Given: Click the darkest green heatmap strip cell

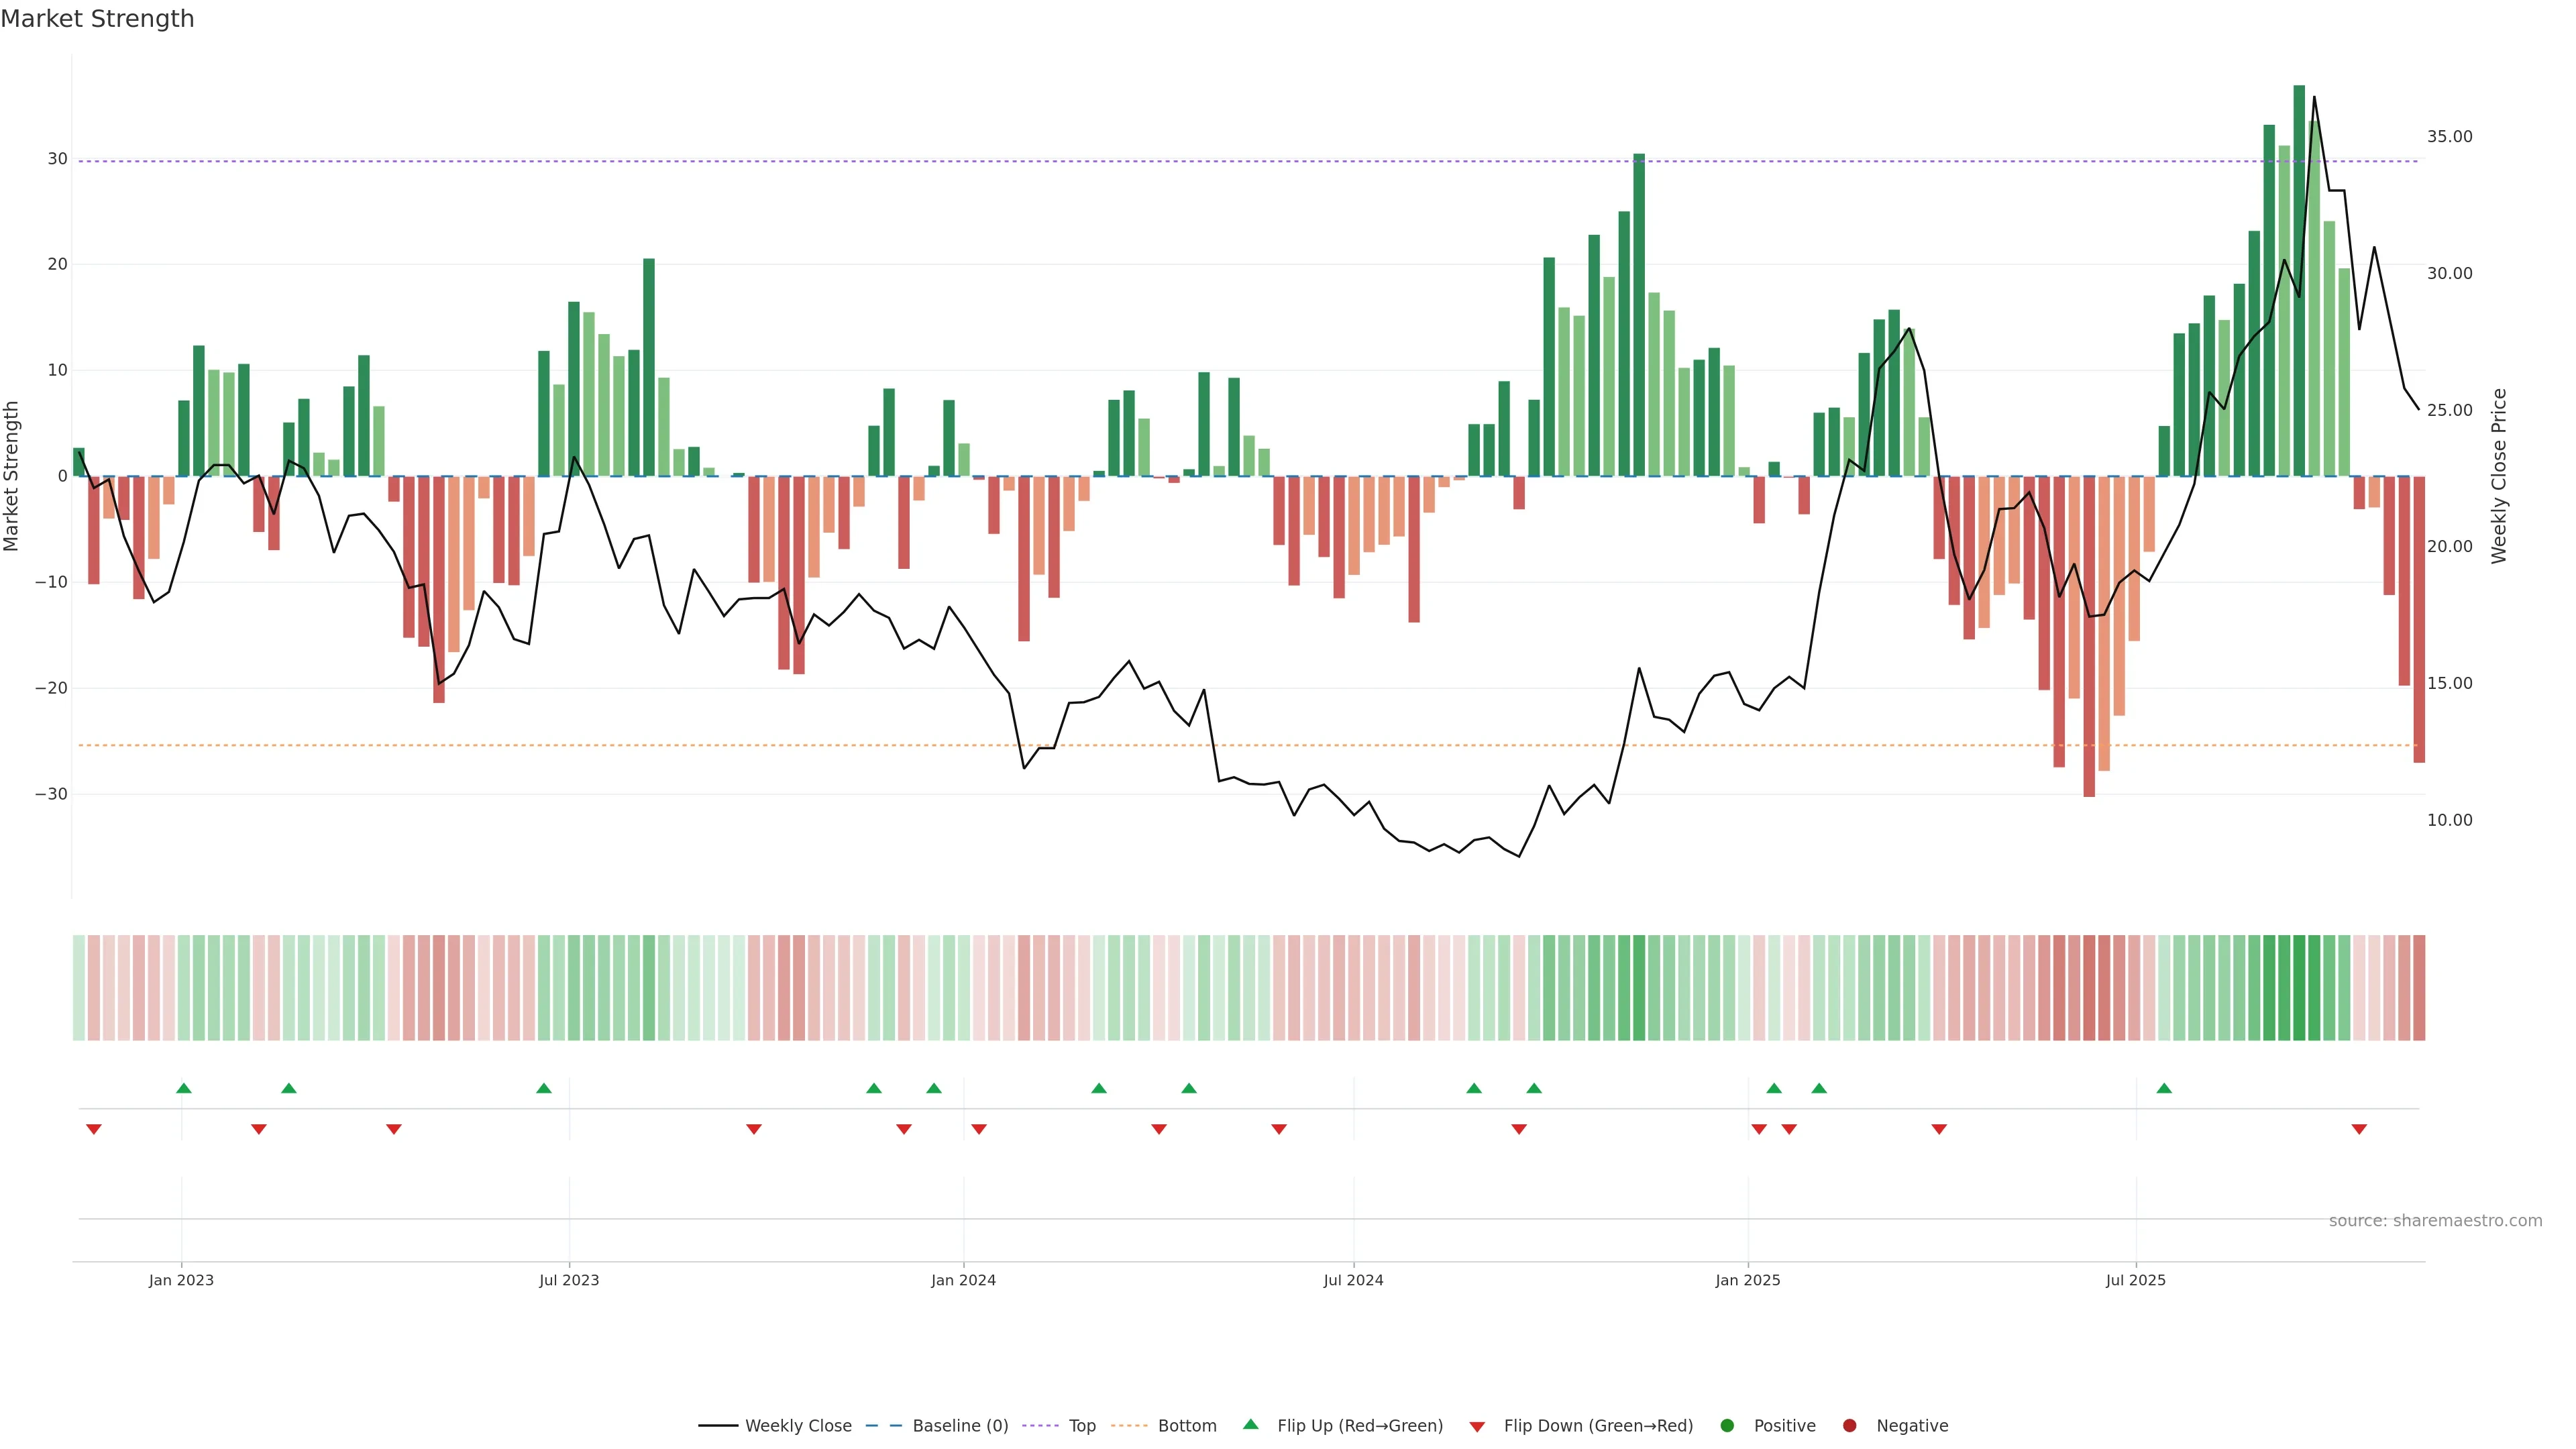Looking at the screenshot, I should point(2299,987).
